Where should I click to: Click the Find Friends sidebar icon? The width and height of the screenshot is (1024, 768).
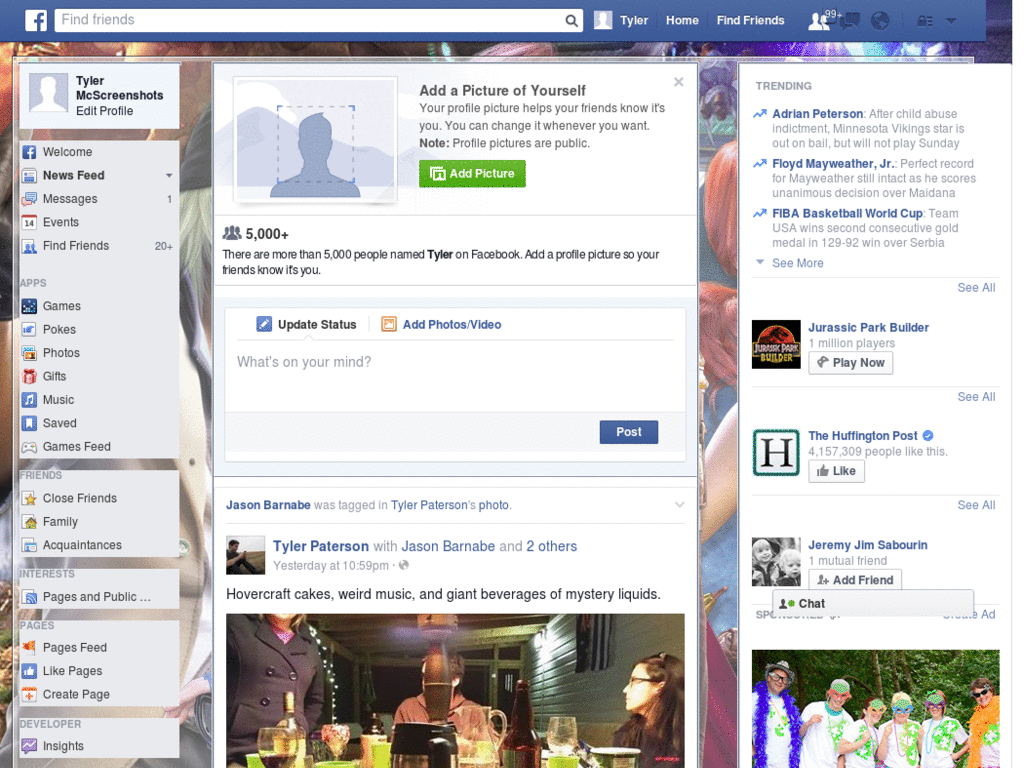click(29, 246)
